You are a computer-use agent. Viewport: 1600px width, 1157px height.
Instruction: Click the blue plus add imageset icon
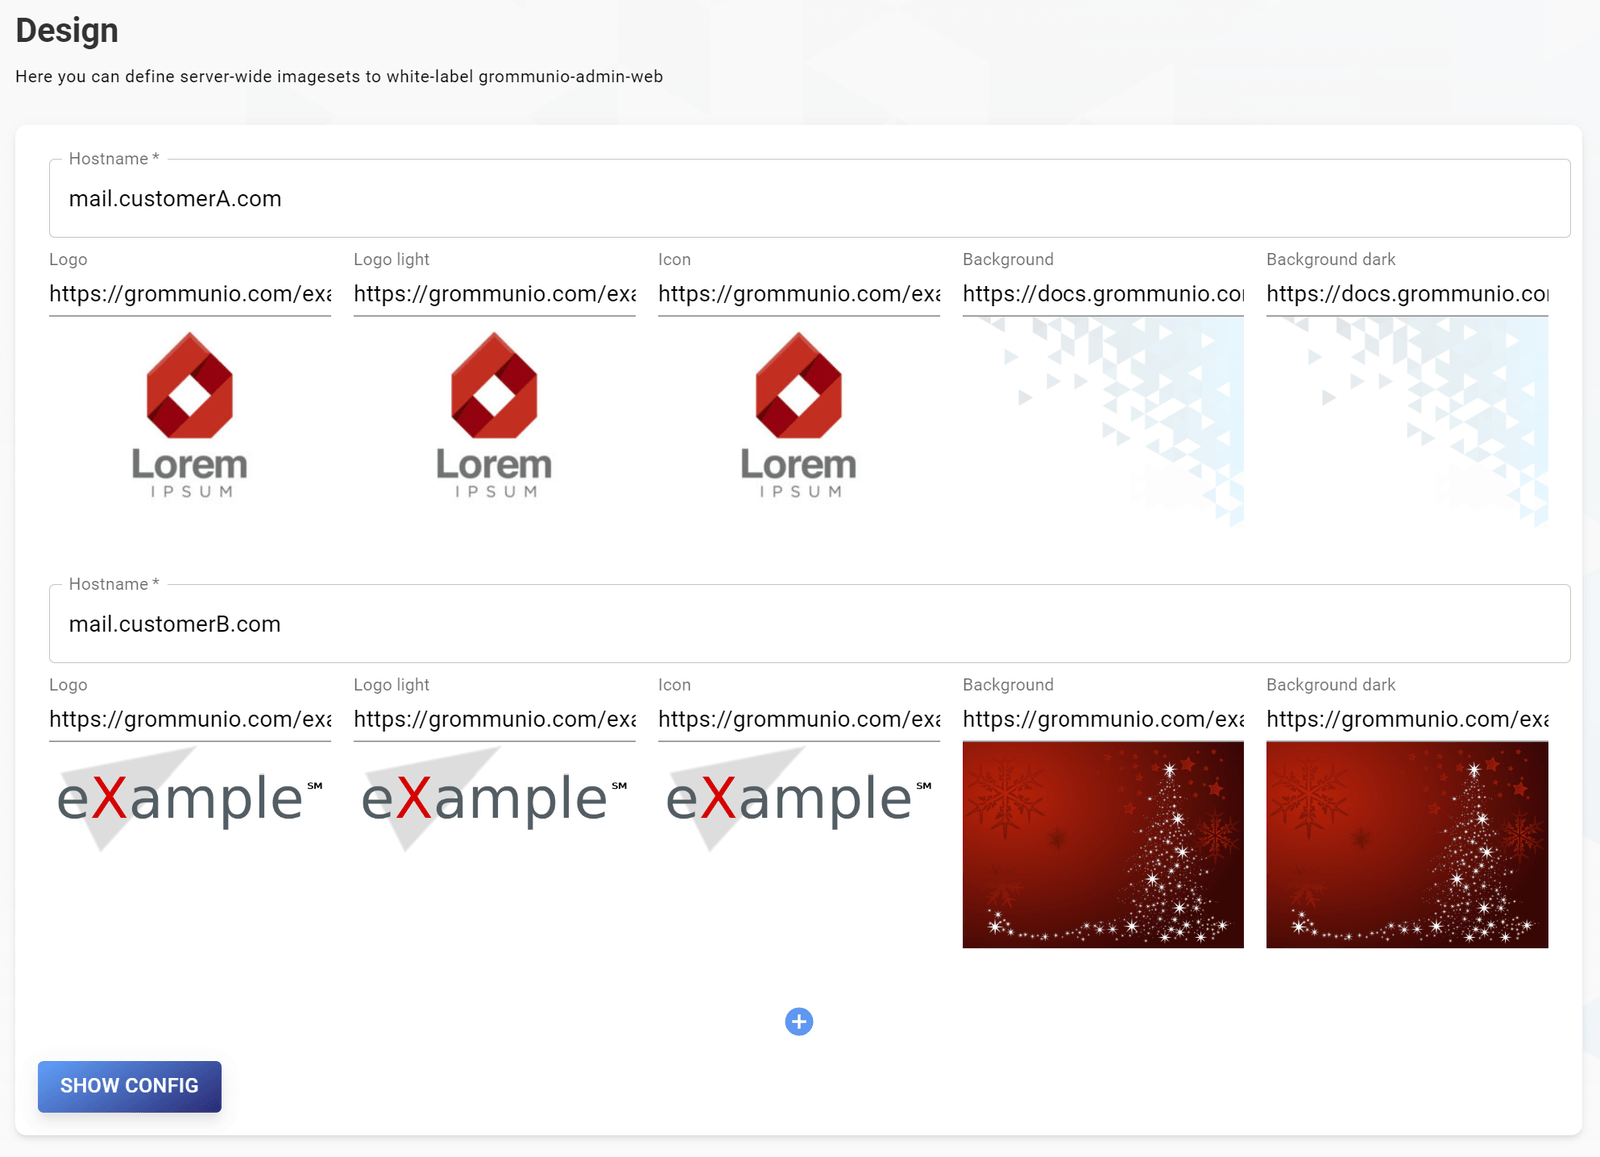tap(799, 1021)
